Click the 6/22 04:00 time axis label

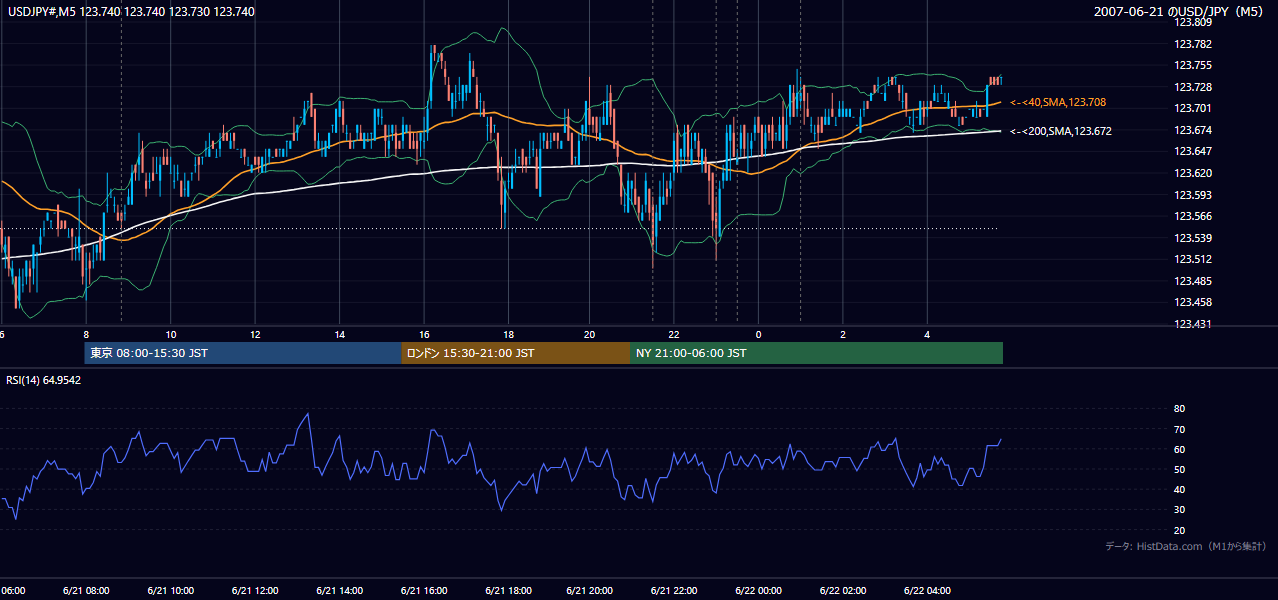(927, 591)
